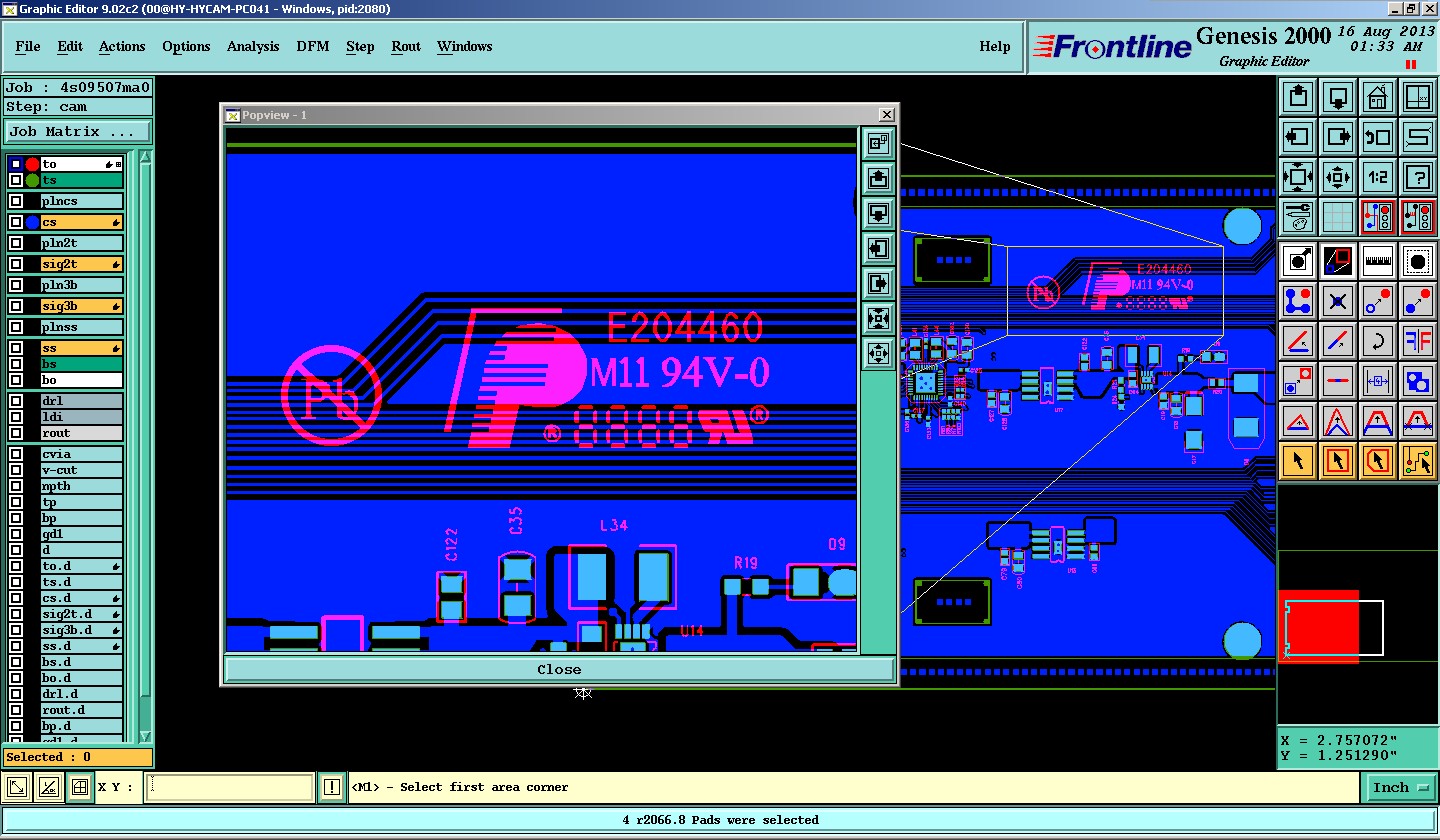Toggle the checkbox for layer cs
The image size is (1440, 840).
tap(15, 222)
